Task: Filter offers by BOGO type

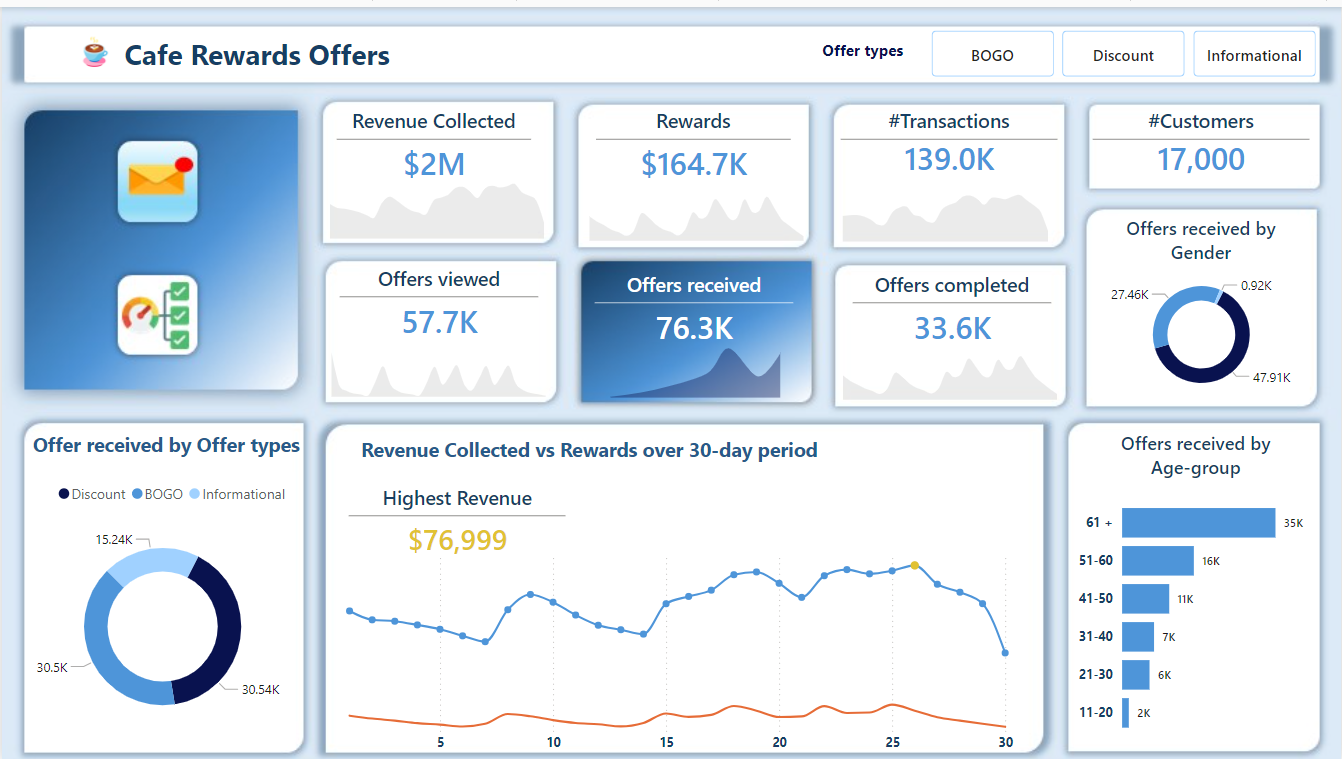Action: point(992,55)
